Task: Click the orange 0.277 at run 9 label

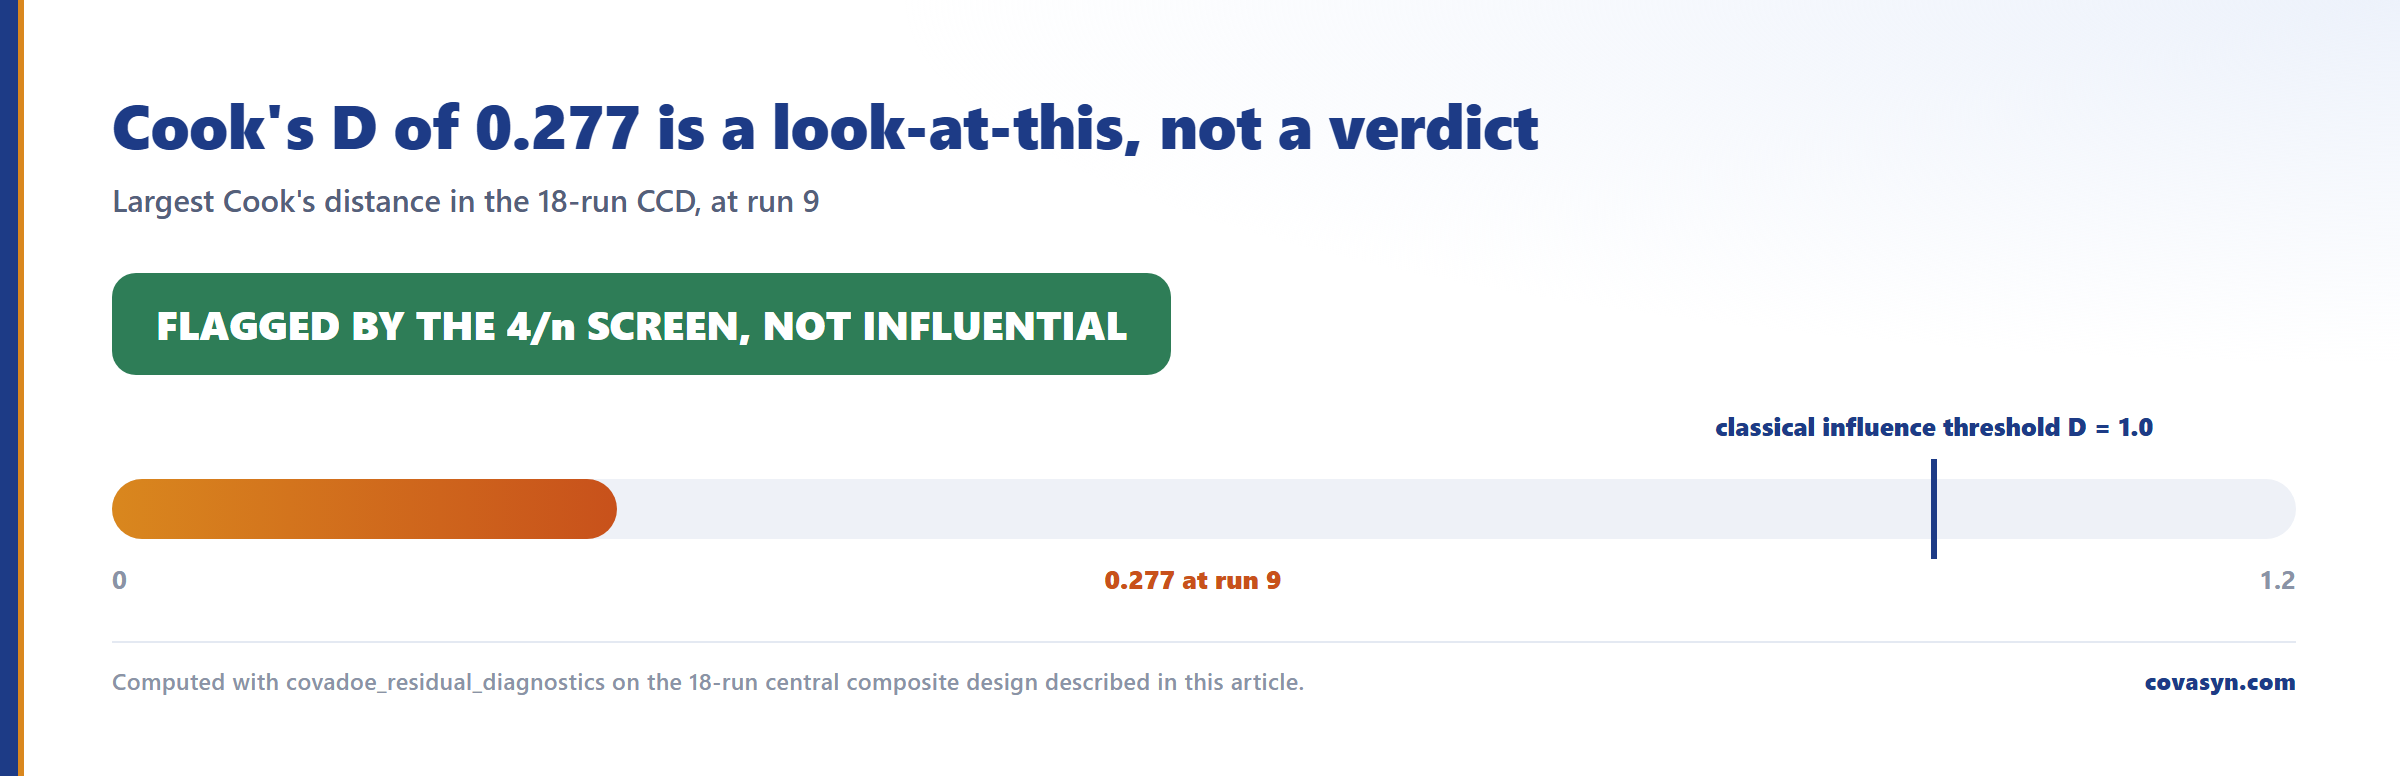Action: [x=1192, y=580]
